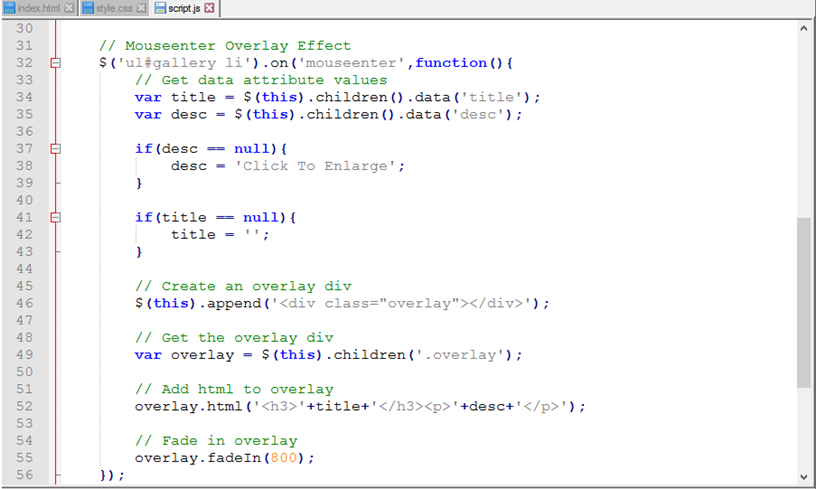The height and width of the screenshot is (489, 816).
Task: Click 'overlay.html' on line 52
Action: coord(189,406)
